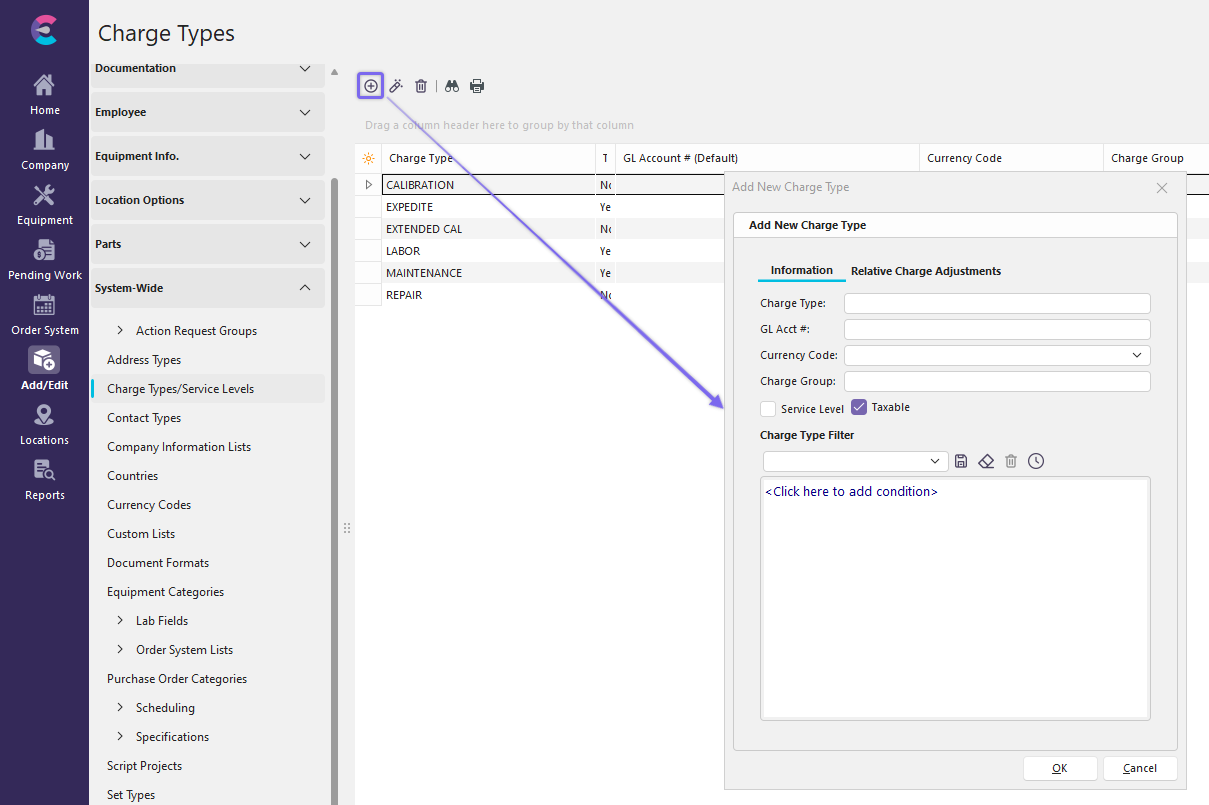
Task: Uncheck the Taxable checkbox
Action: point(859,407)
